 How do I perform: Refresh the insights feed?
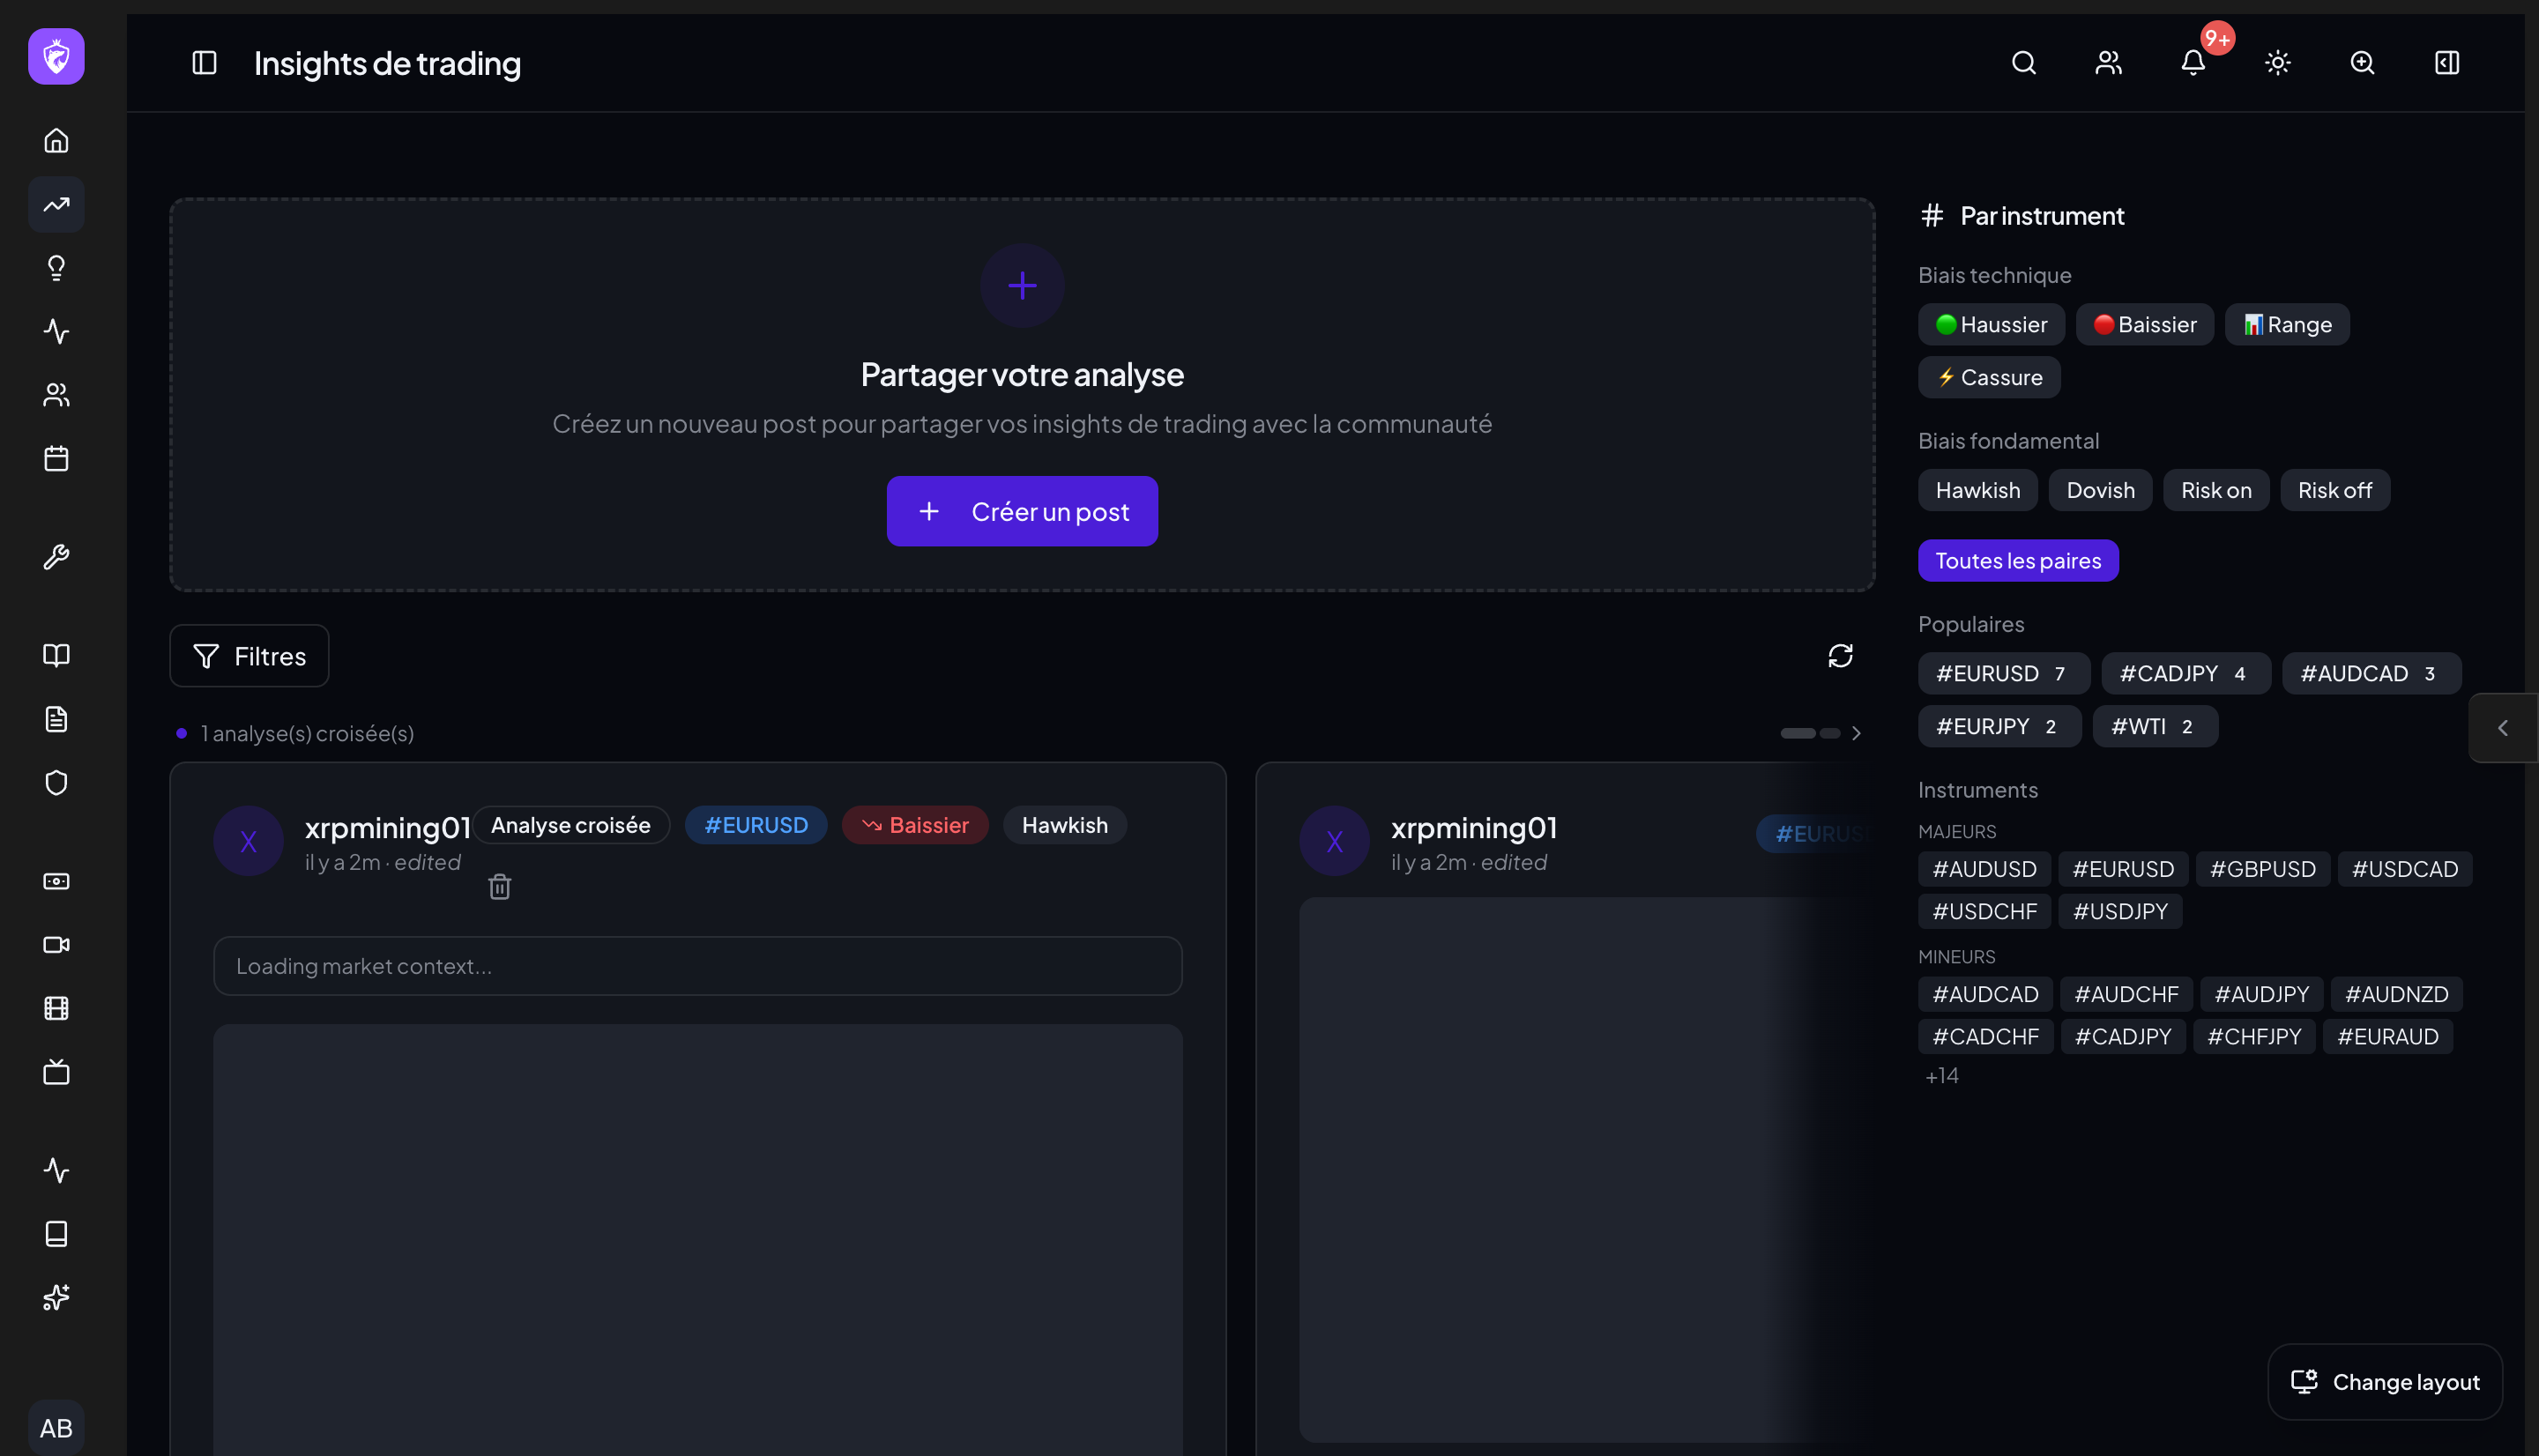coord(1840,656)
